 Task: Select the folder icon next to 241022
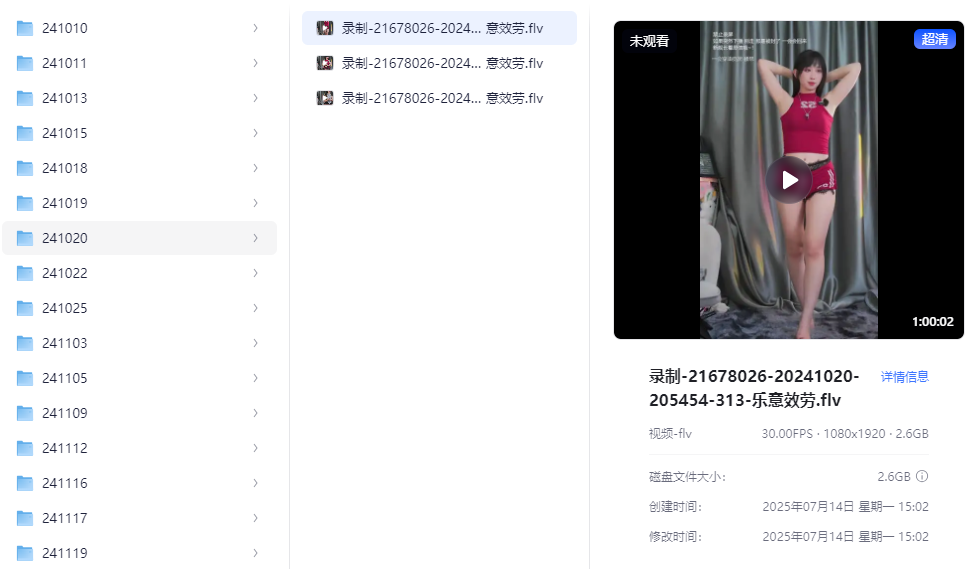tap(25, 273)
